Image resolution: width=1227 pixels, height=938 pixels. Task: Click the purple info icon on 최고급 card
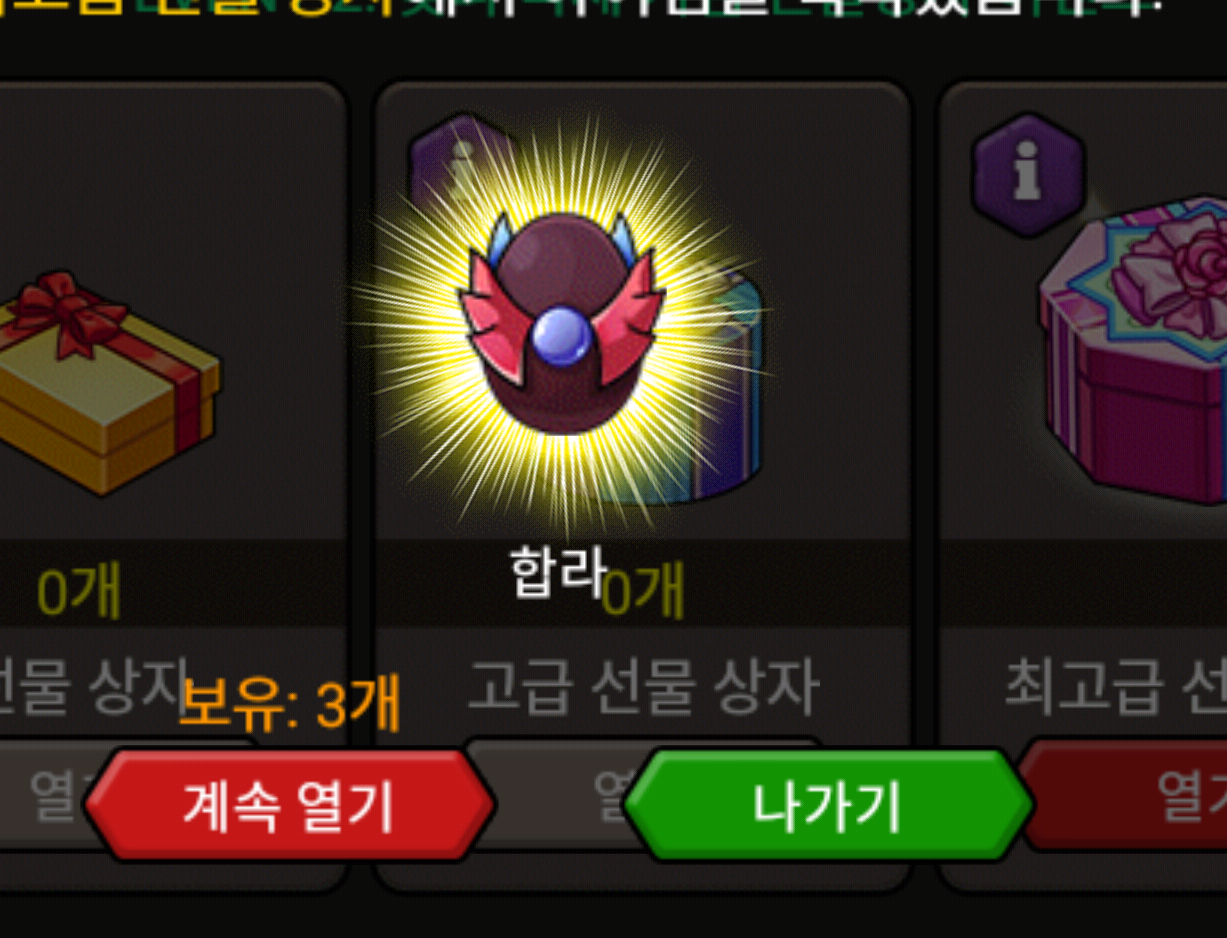tap(1027, 174)
